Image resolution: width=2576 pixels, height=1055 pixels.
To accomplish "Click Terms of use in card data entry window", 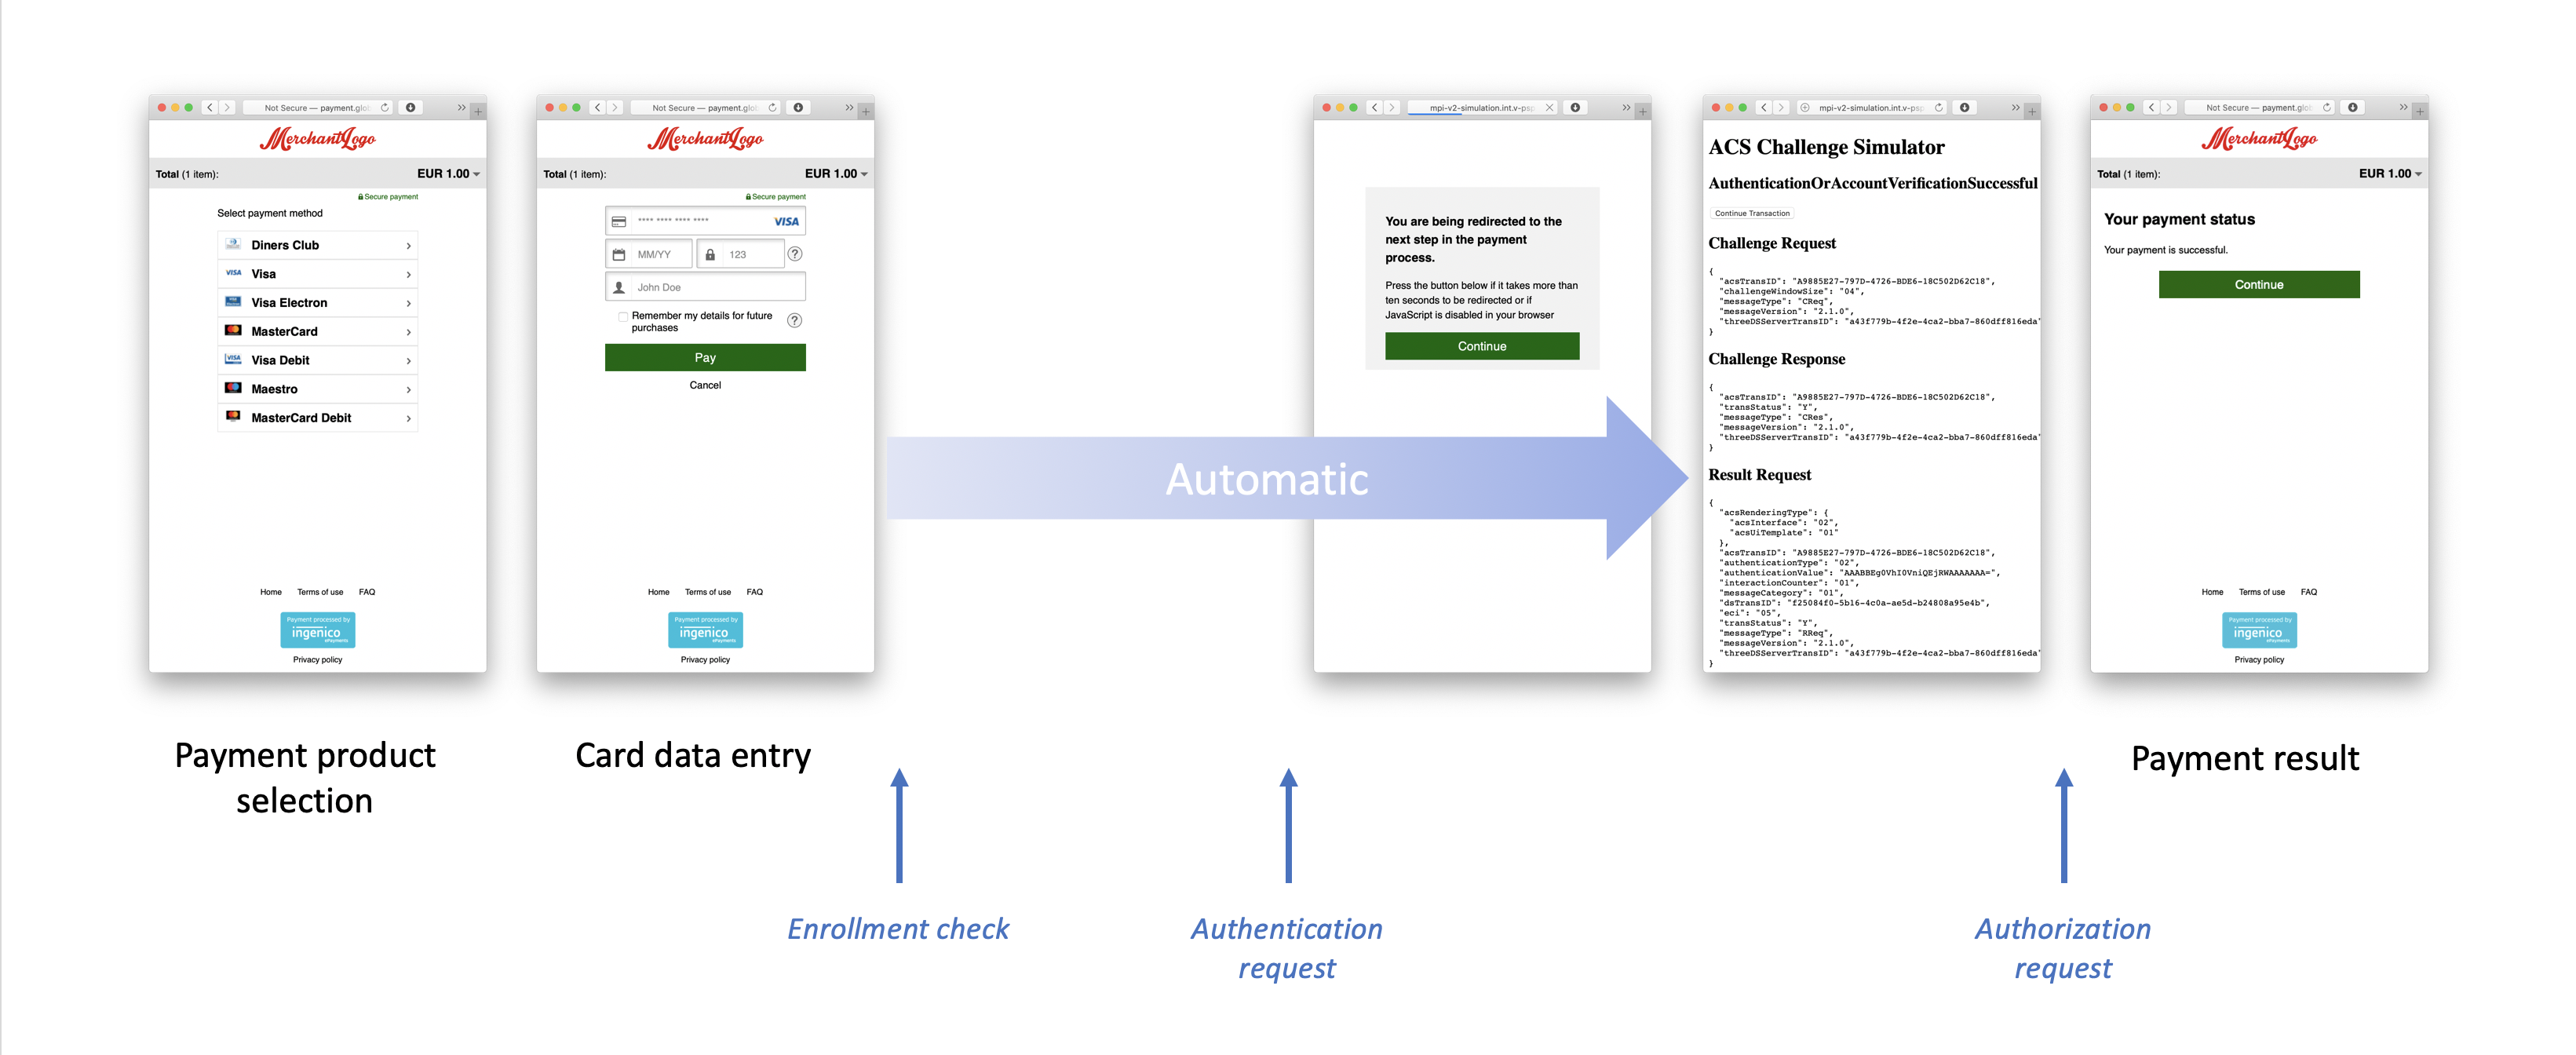I will (708, 592).
